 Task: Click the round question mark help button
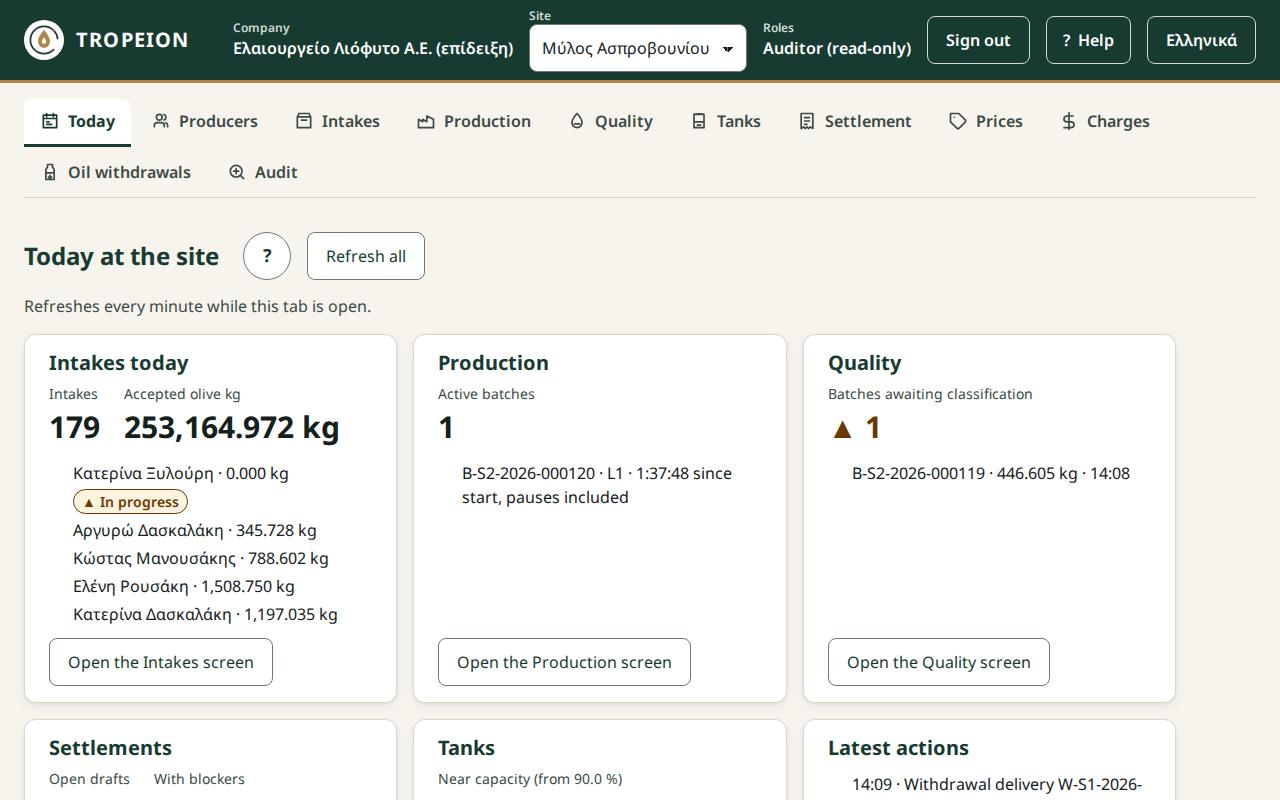click(x=267, y=256)
